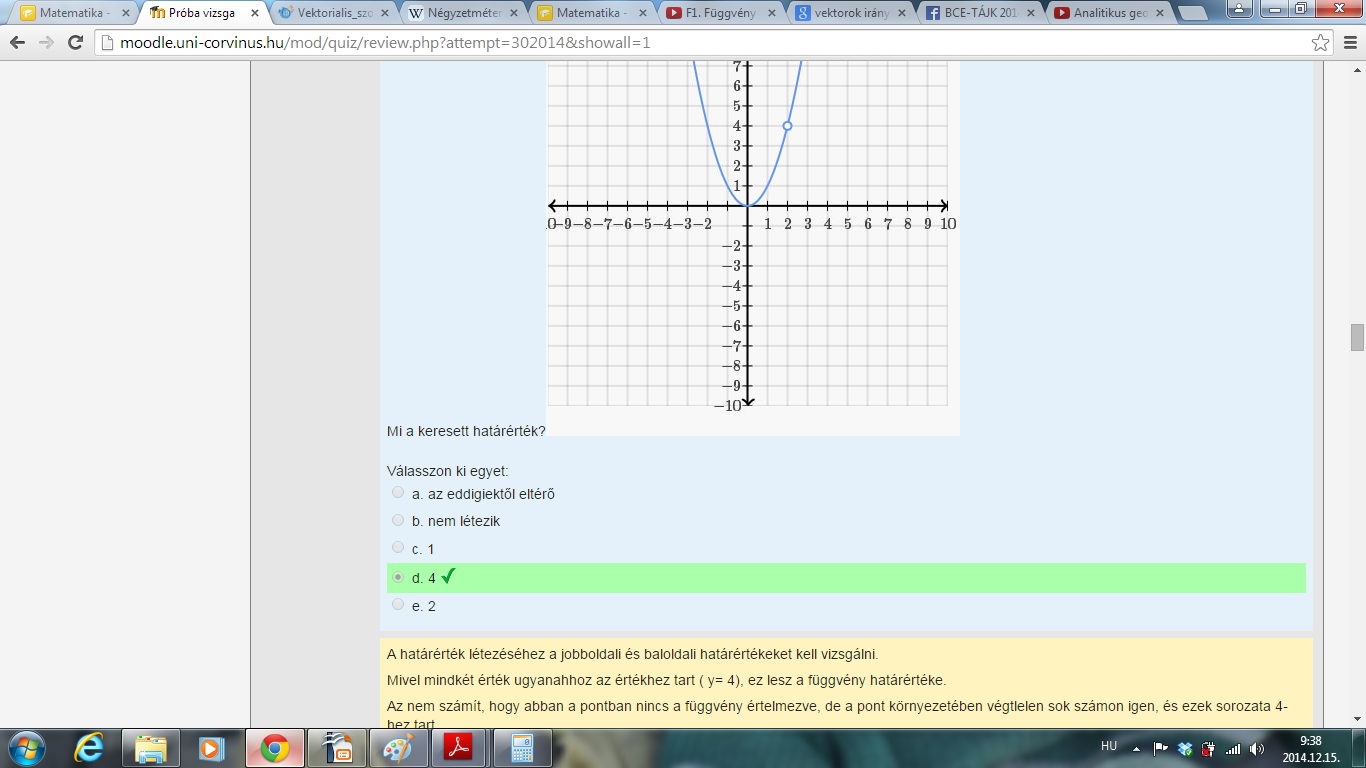Image resolution: width=1366 pixels, height=768 pixels.
Task: Open the Chrome hamburger menu
Action: pos(1349,43)
